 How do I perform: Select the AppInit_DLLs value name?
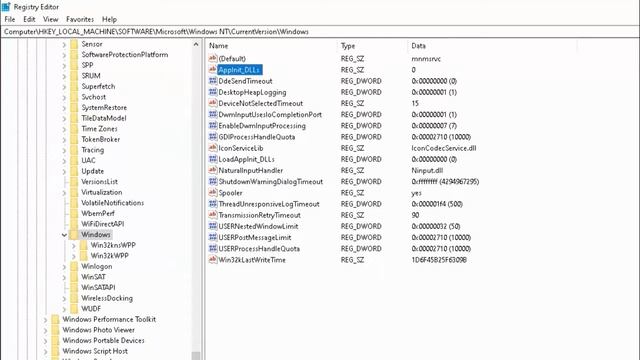[239, 70]
